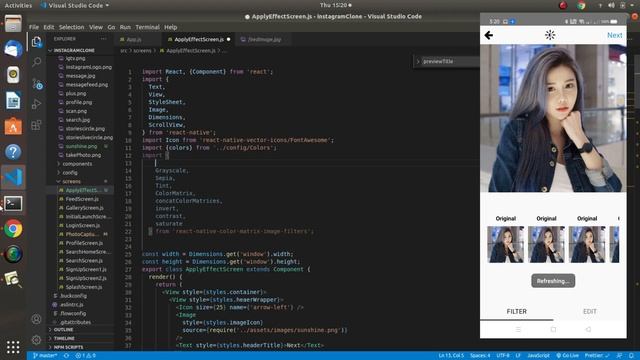Expand the previewTitle find widget chevron

418,62
